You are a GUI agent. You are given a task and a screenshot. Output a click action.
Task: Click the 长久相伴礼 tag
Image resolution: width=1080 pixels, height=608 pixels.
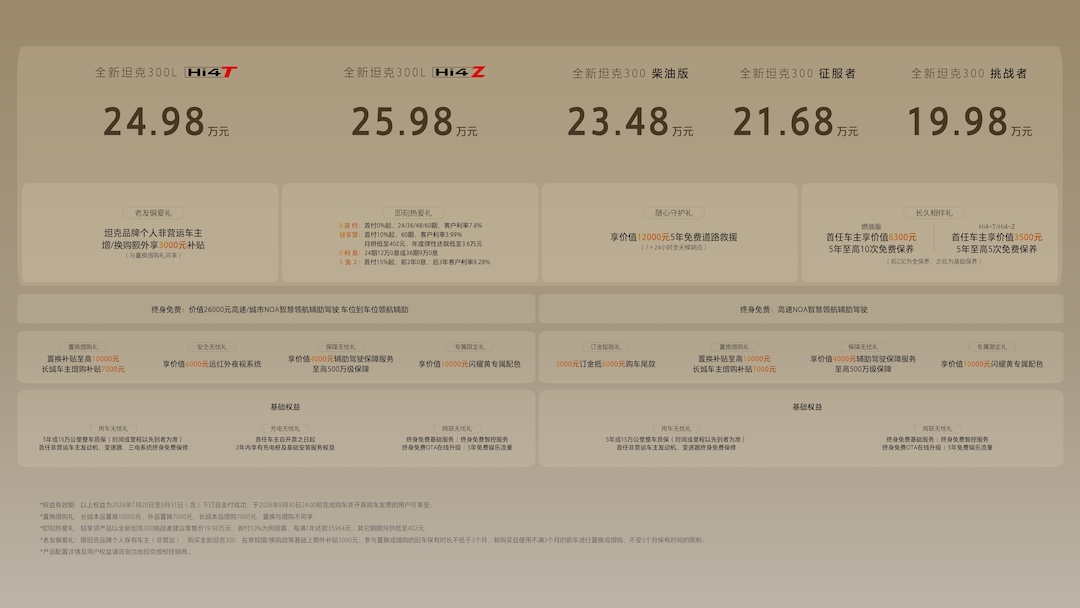coord(933,213)
